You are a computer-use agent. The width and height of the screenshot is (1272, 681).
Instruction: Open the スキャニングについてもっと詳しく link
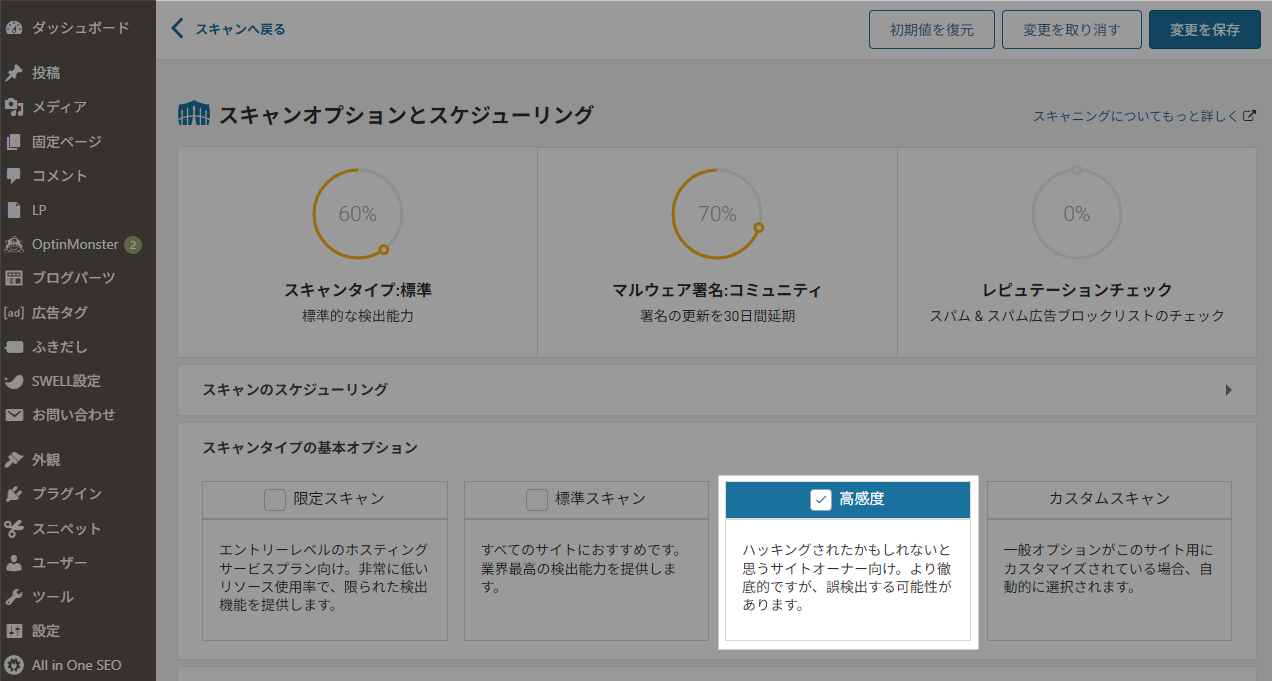pyautogui.click(x=1141, y=116)
